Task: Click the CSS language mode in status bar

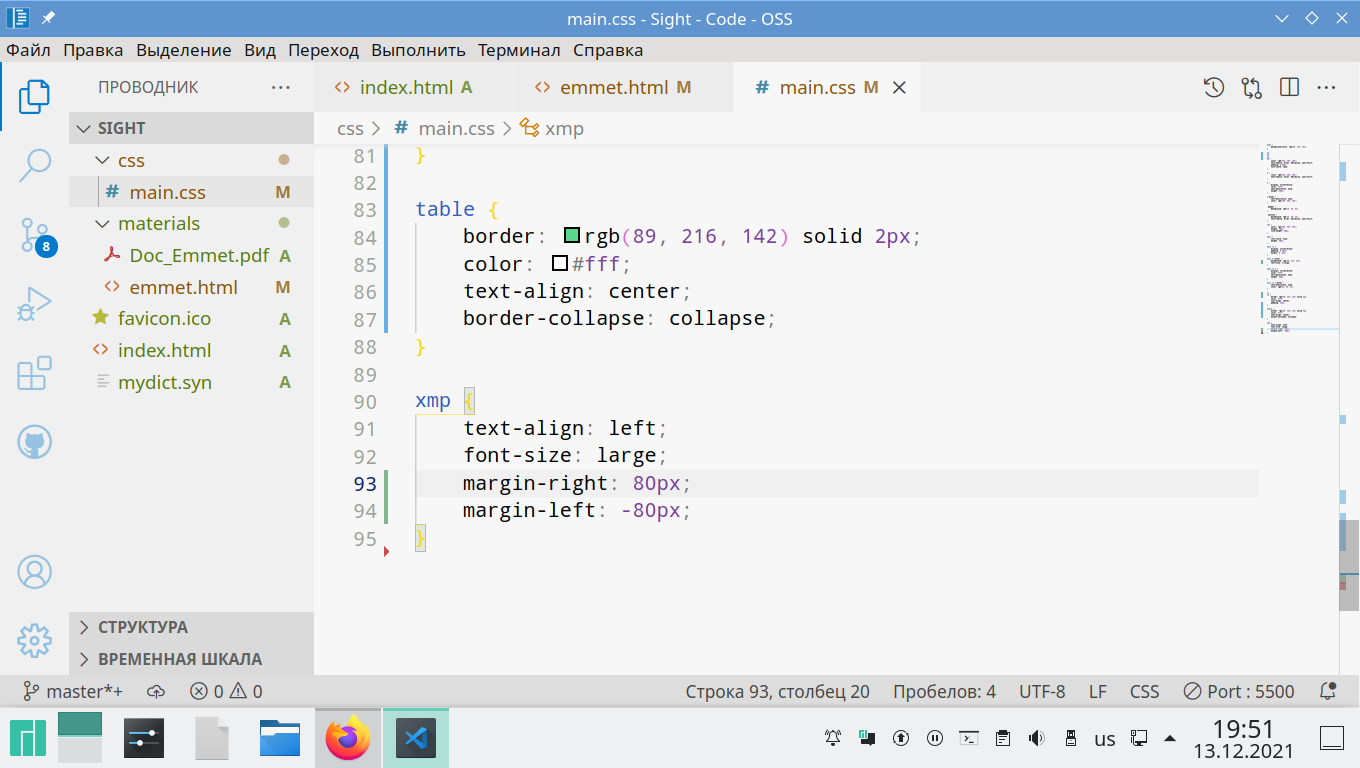Action: click(x=1144, y=691)
